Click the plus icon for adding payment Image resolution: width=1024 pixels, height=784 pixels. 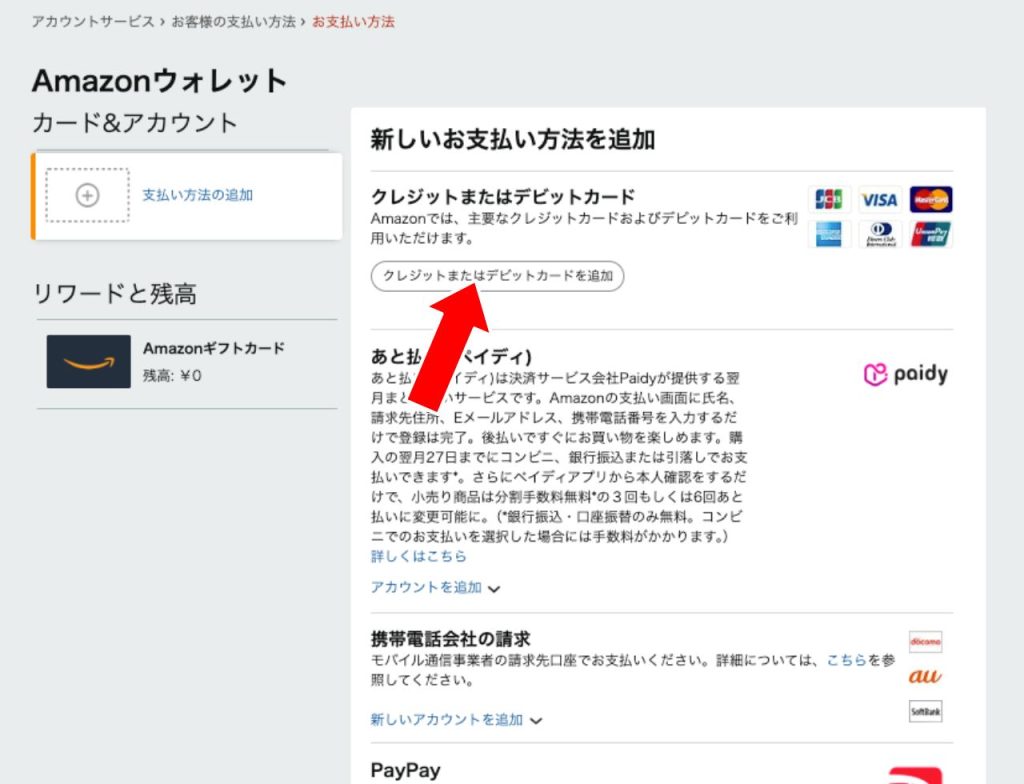point(88,195)
